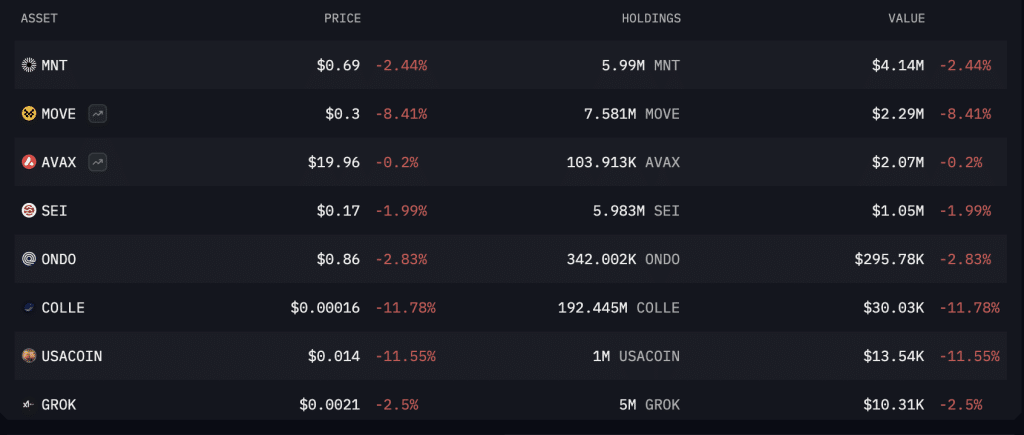Open the chart icon beside MOVE
Viewport: 1024px width, 435px height.
pos(98,114)
